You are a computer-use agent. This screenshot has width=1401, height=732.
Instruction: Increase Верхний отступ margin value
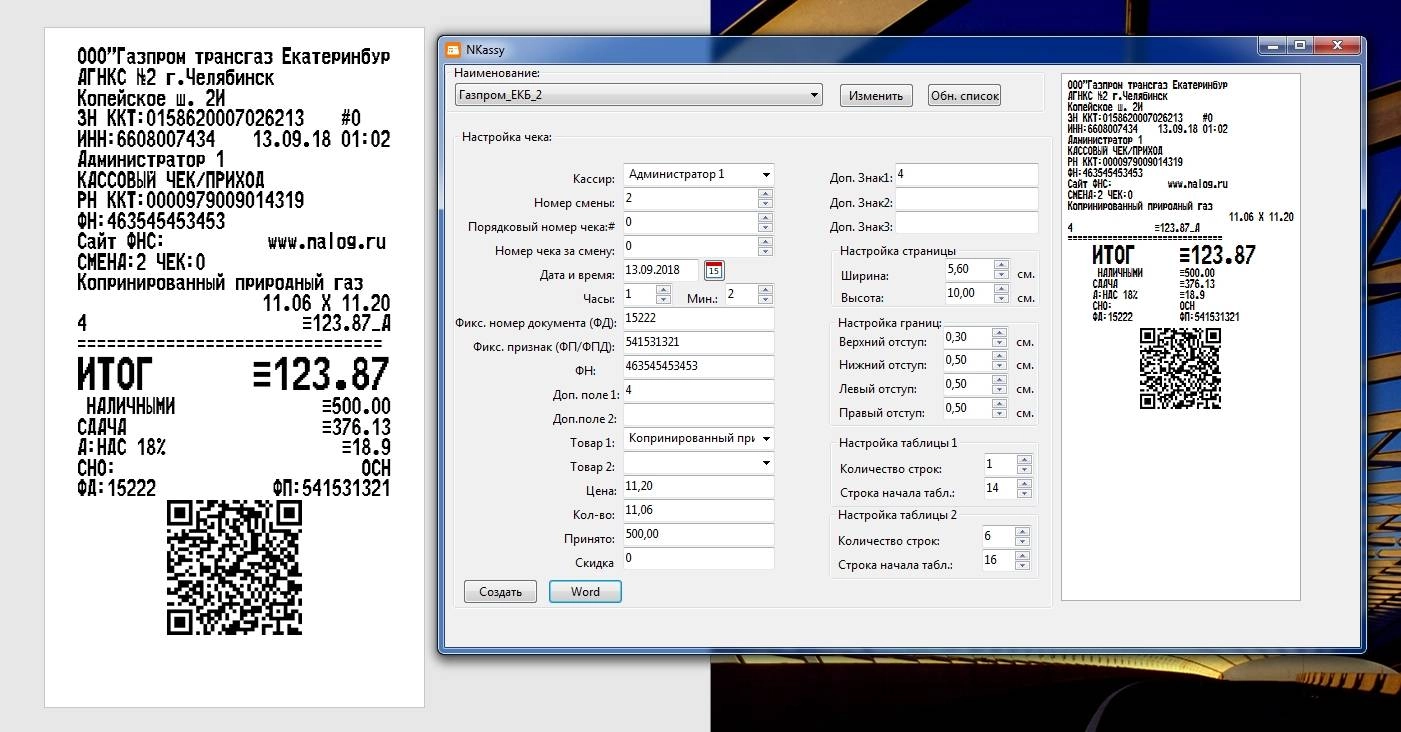[1001, 333]
